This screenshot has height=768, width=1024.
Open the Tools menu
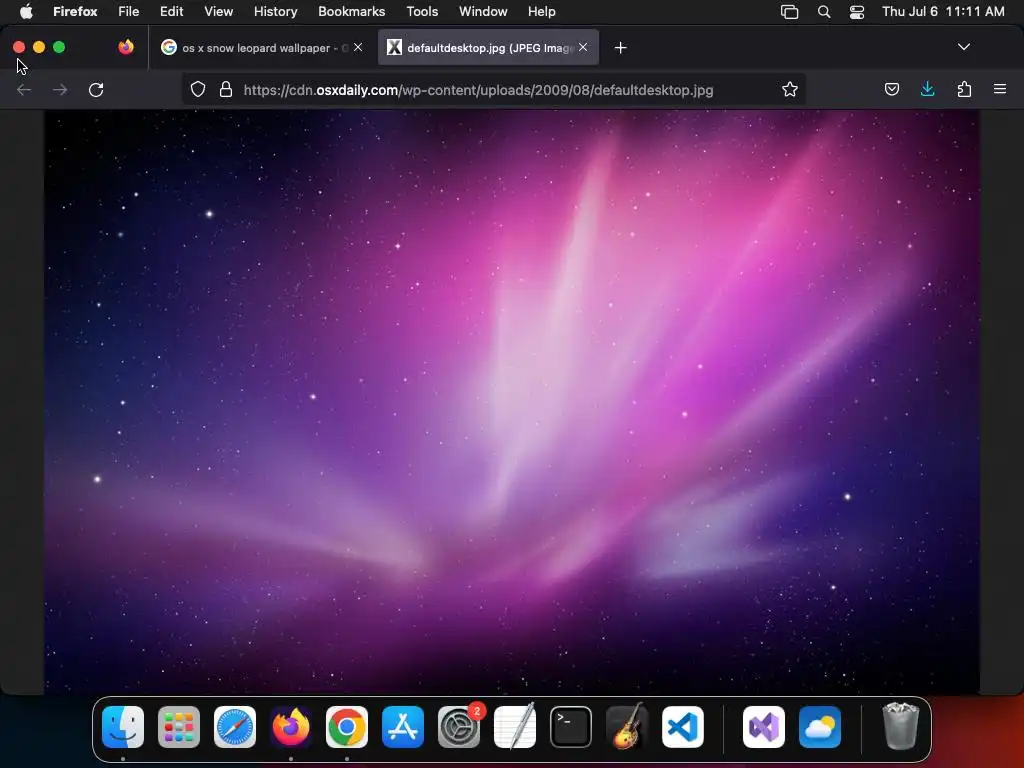click(422, 12)
